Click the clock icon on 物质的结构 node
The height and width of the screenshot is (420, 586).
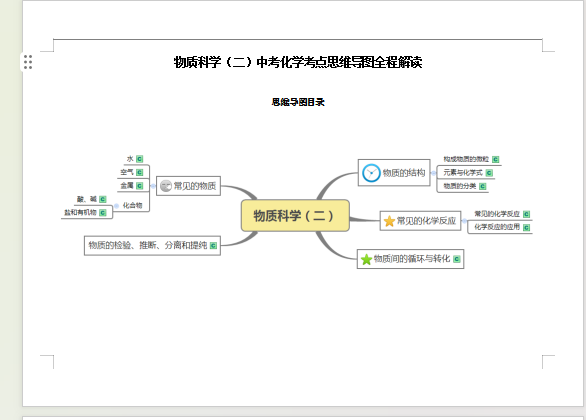tap(371, 173)
